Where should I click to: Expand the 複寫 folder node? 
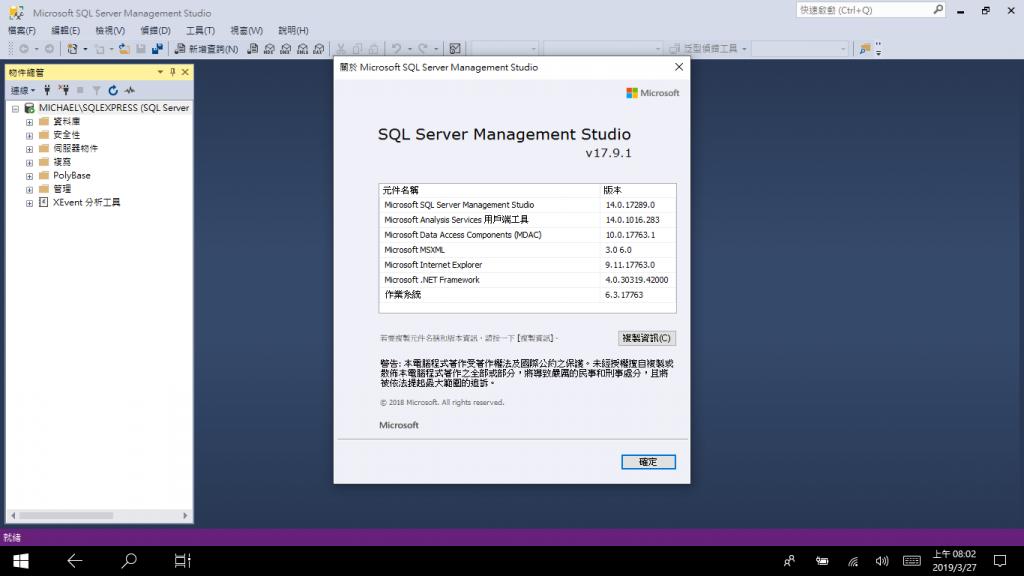29,163
